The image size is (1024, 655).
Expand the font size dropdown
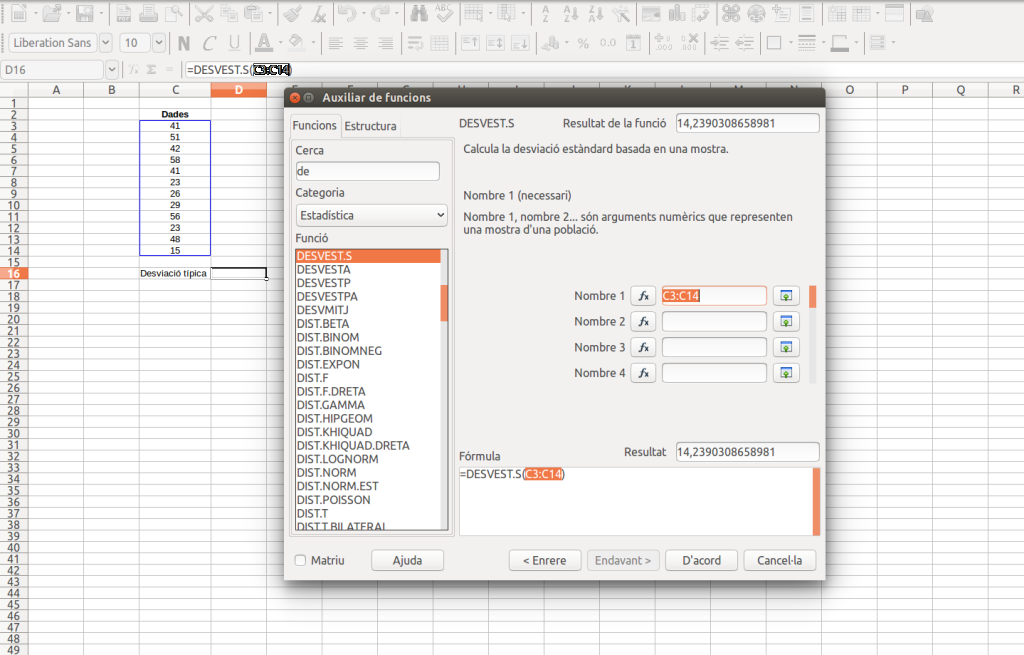click(x=160, y=43)
